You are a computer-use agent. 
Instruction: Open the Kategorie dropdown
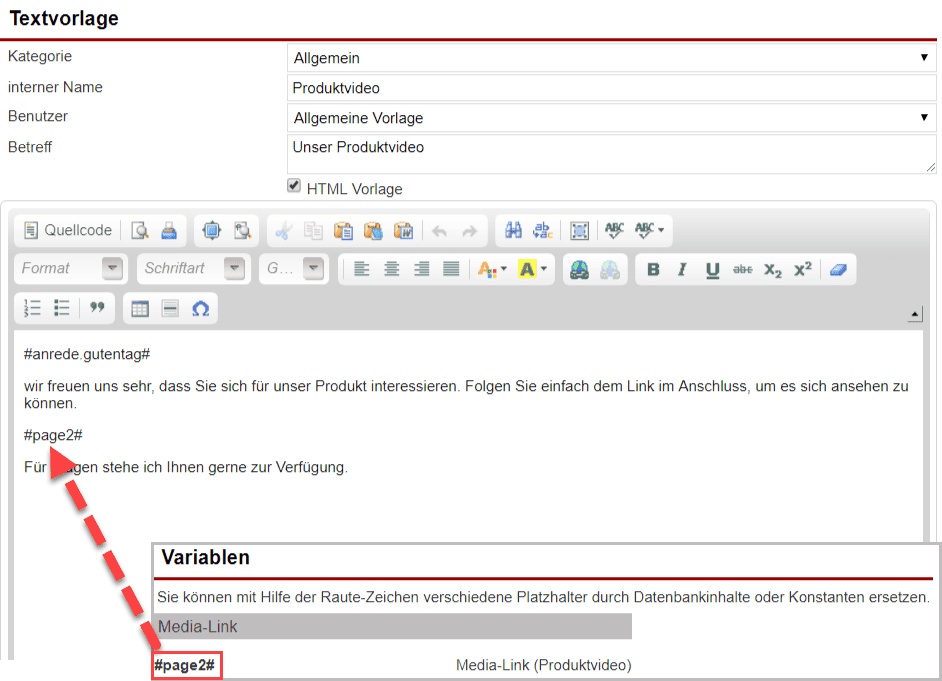coord(611,58)
